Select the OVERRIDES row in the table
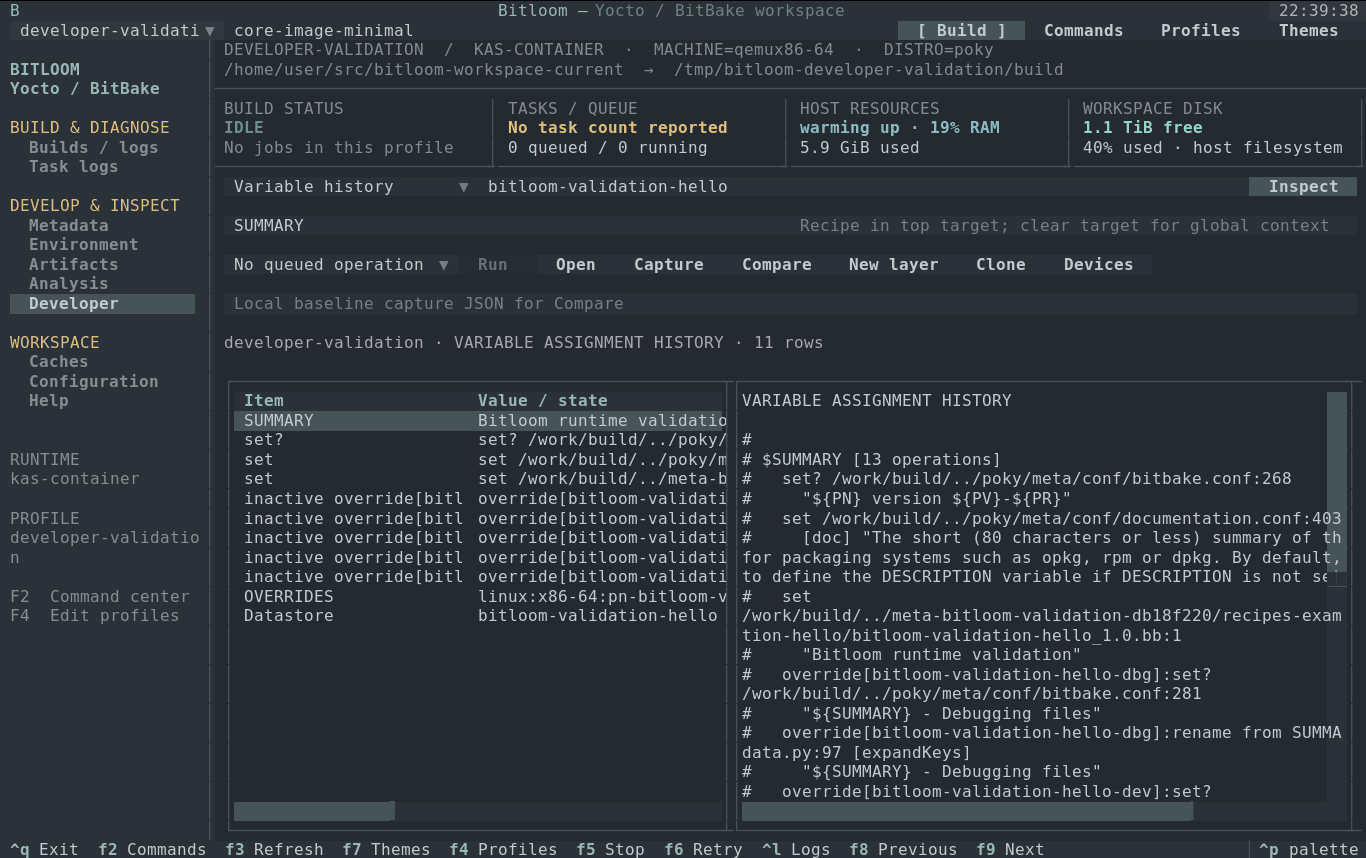The height and width of the screenshot is (858, 1366). (x=478, y=596)
